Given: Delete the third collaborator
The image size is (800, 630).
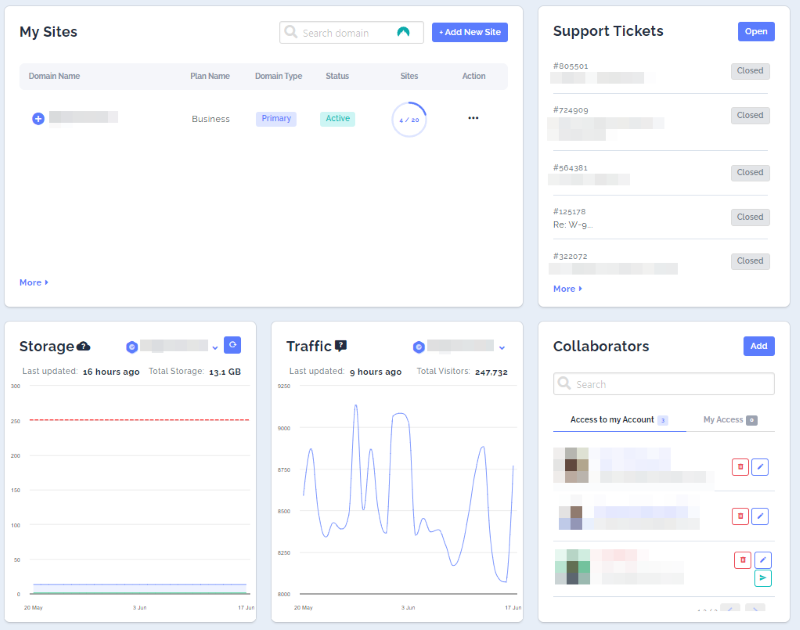Looking at the screenshot, I should [742, 560].
